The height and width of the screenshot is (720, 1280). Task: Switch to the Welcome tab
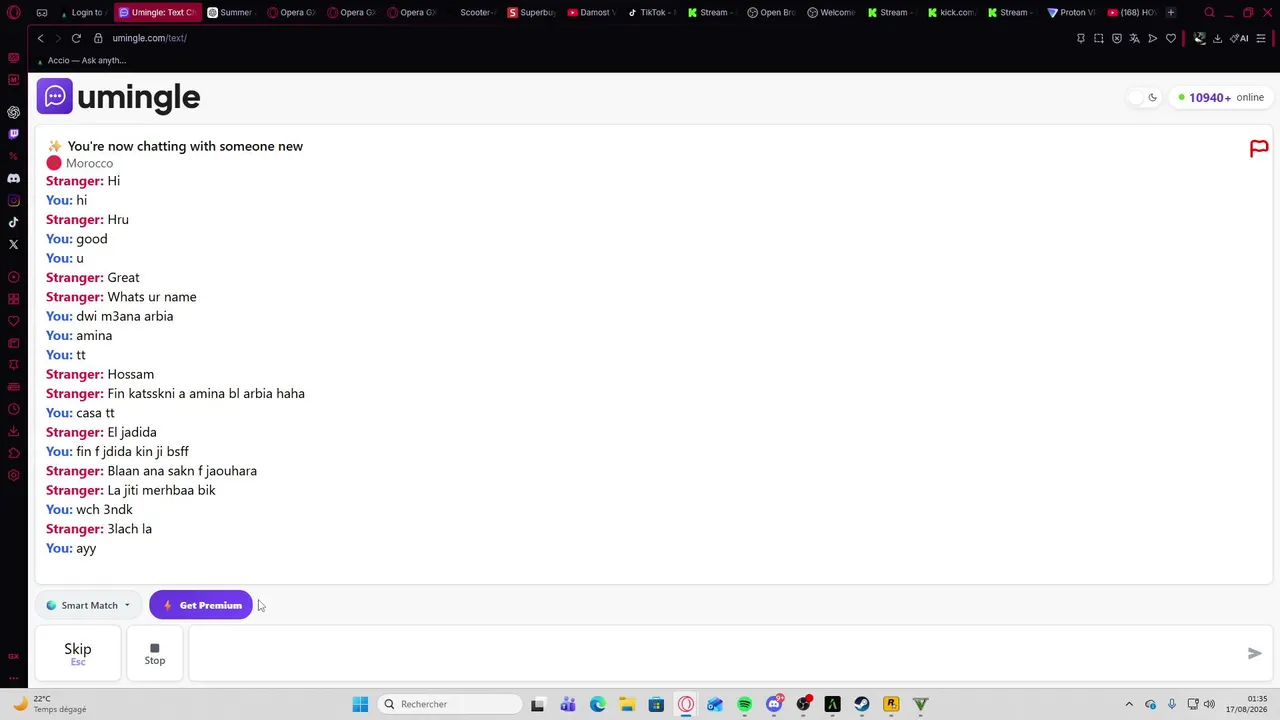click(831, 13)
